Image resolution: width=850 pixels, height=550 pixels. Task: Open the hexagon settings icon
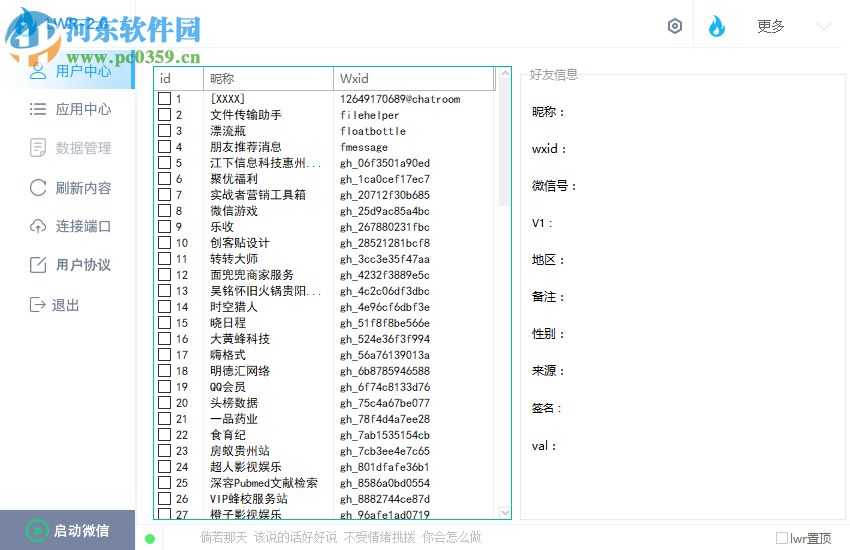[674, 26]
